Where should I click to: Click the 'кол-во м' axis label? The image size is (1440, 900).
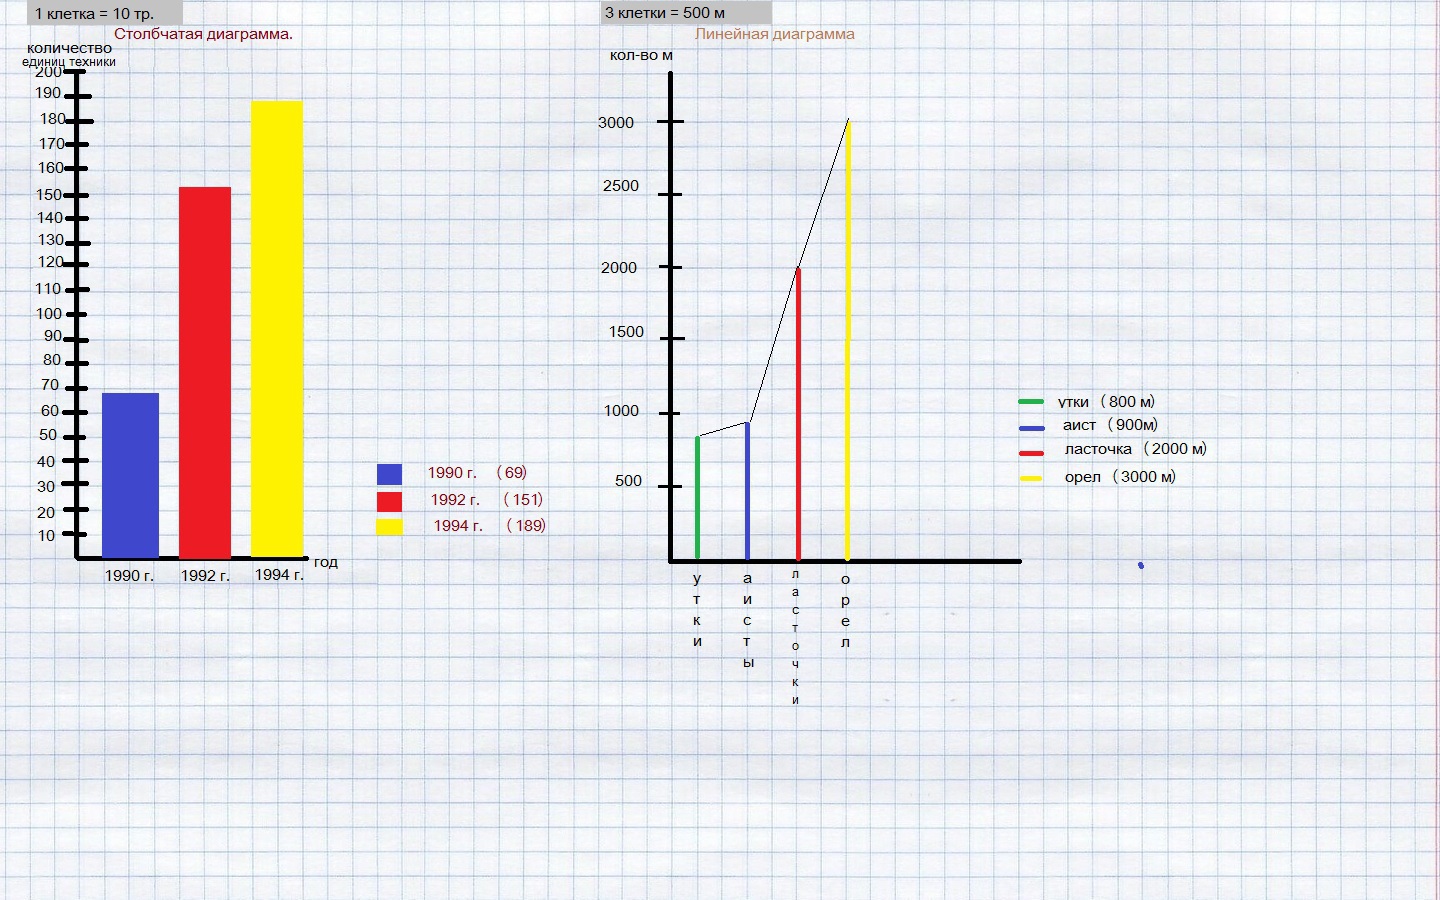[x=641, y=55]
